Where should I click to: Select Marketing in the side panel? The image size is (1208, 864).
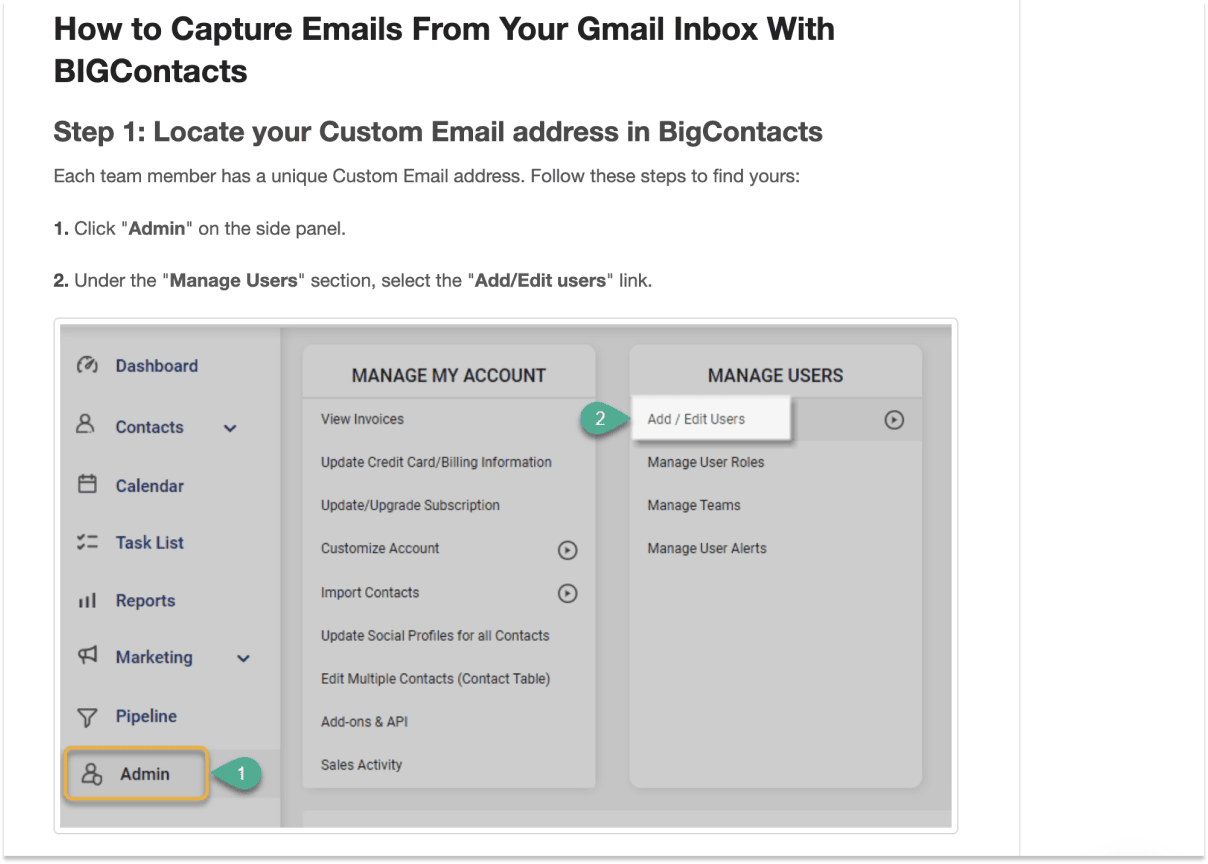pos(154,657)
